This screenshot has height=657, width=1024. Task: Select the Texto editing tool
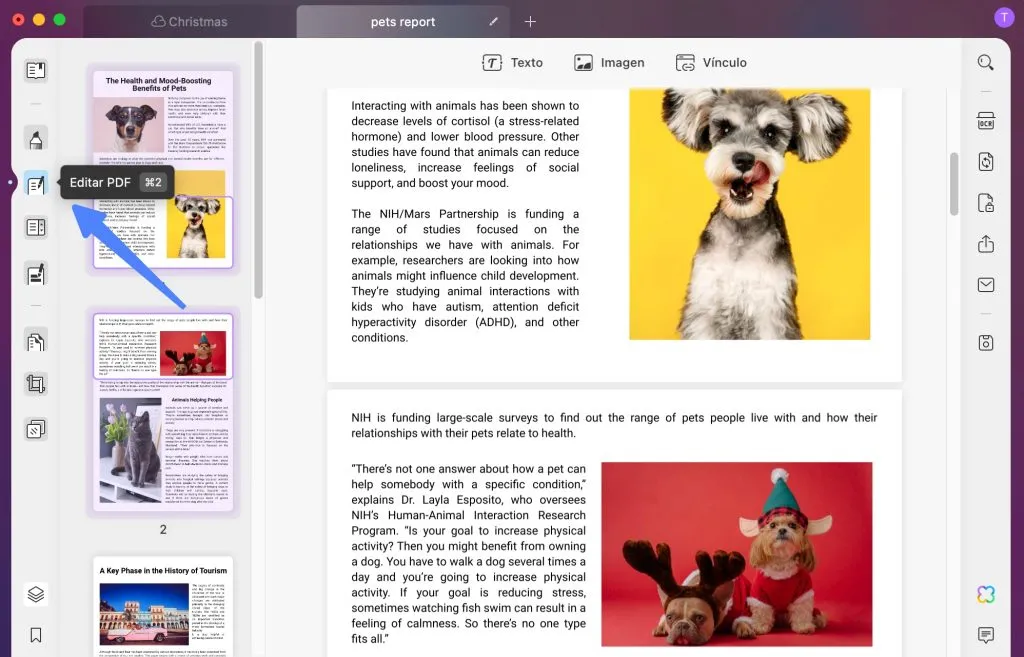(513, 63)
